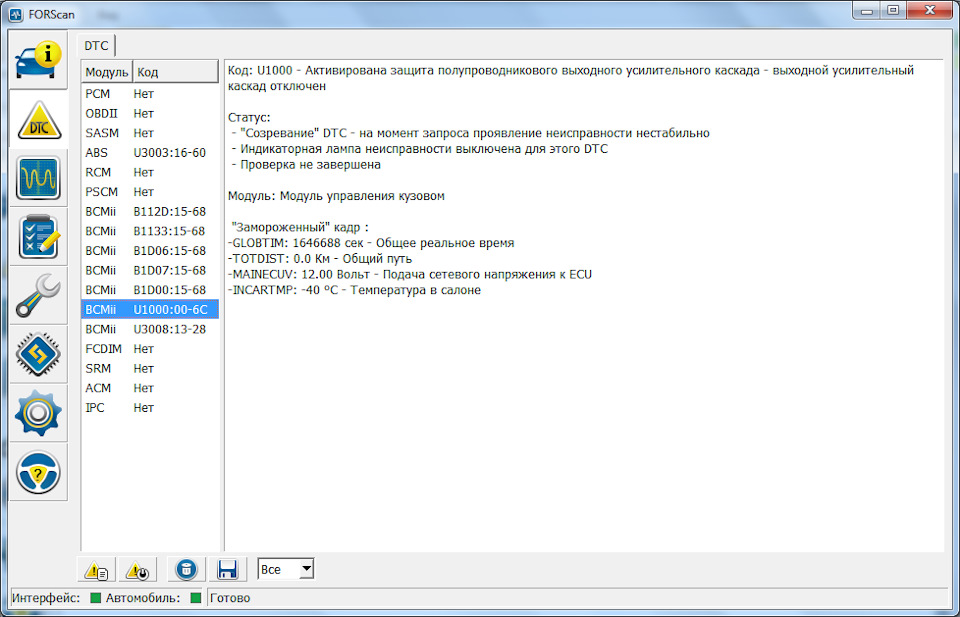Select the DTC section icon in sidebar
Screen dimensions: 960x617
click(38, 119)
